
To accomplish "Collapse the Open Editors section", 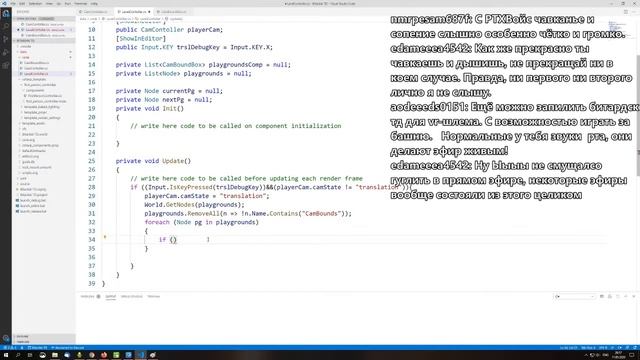I will 44,19.
